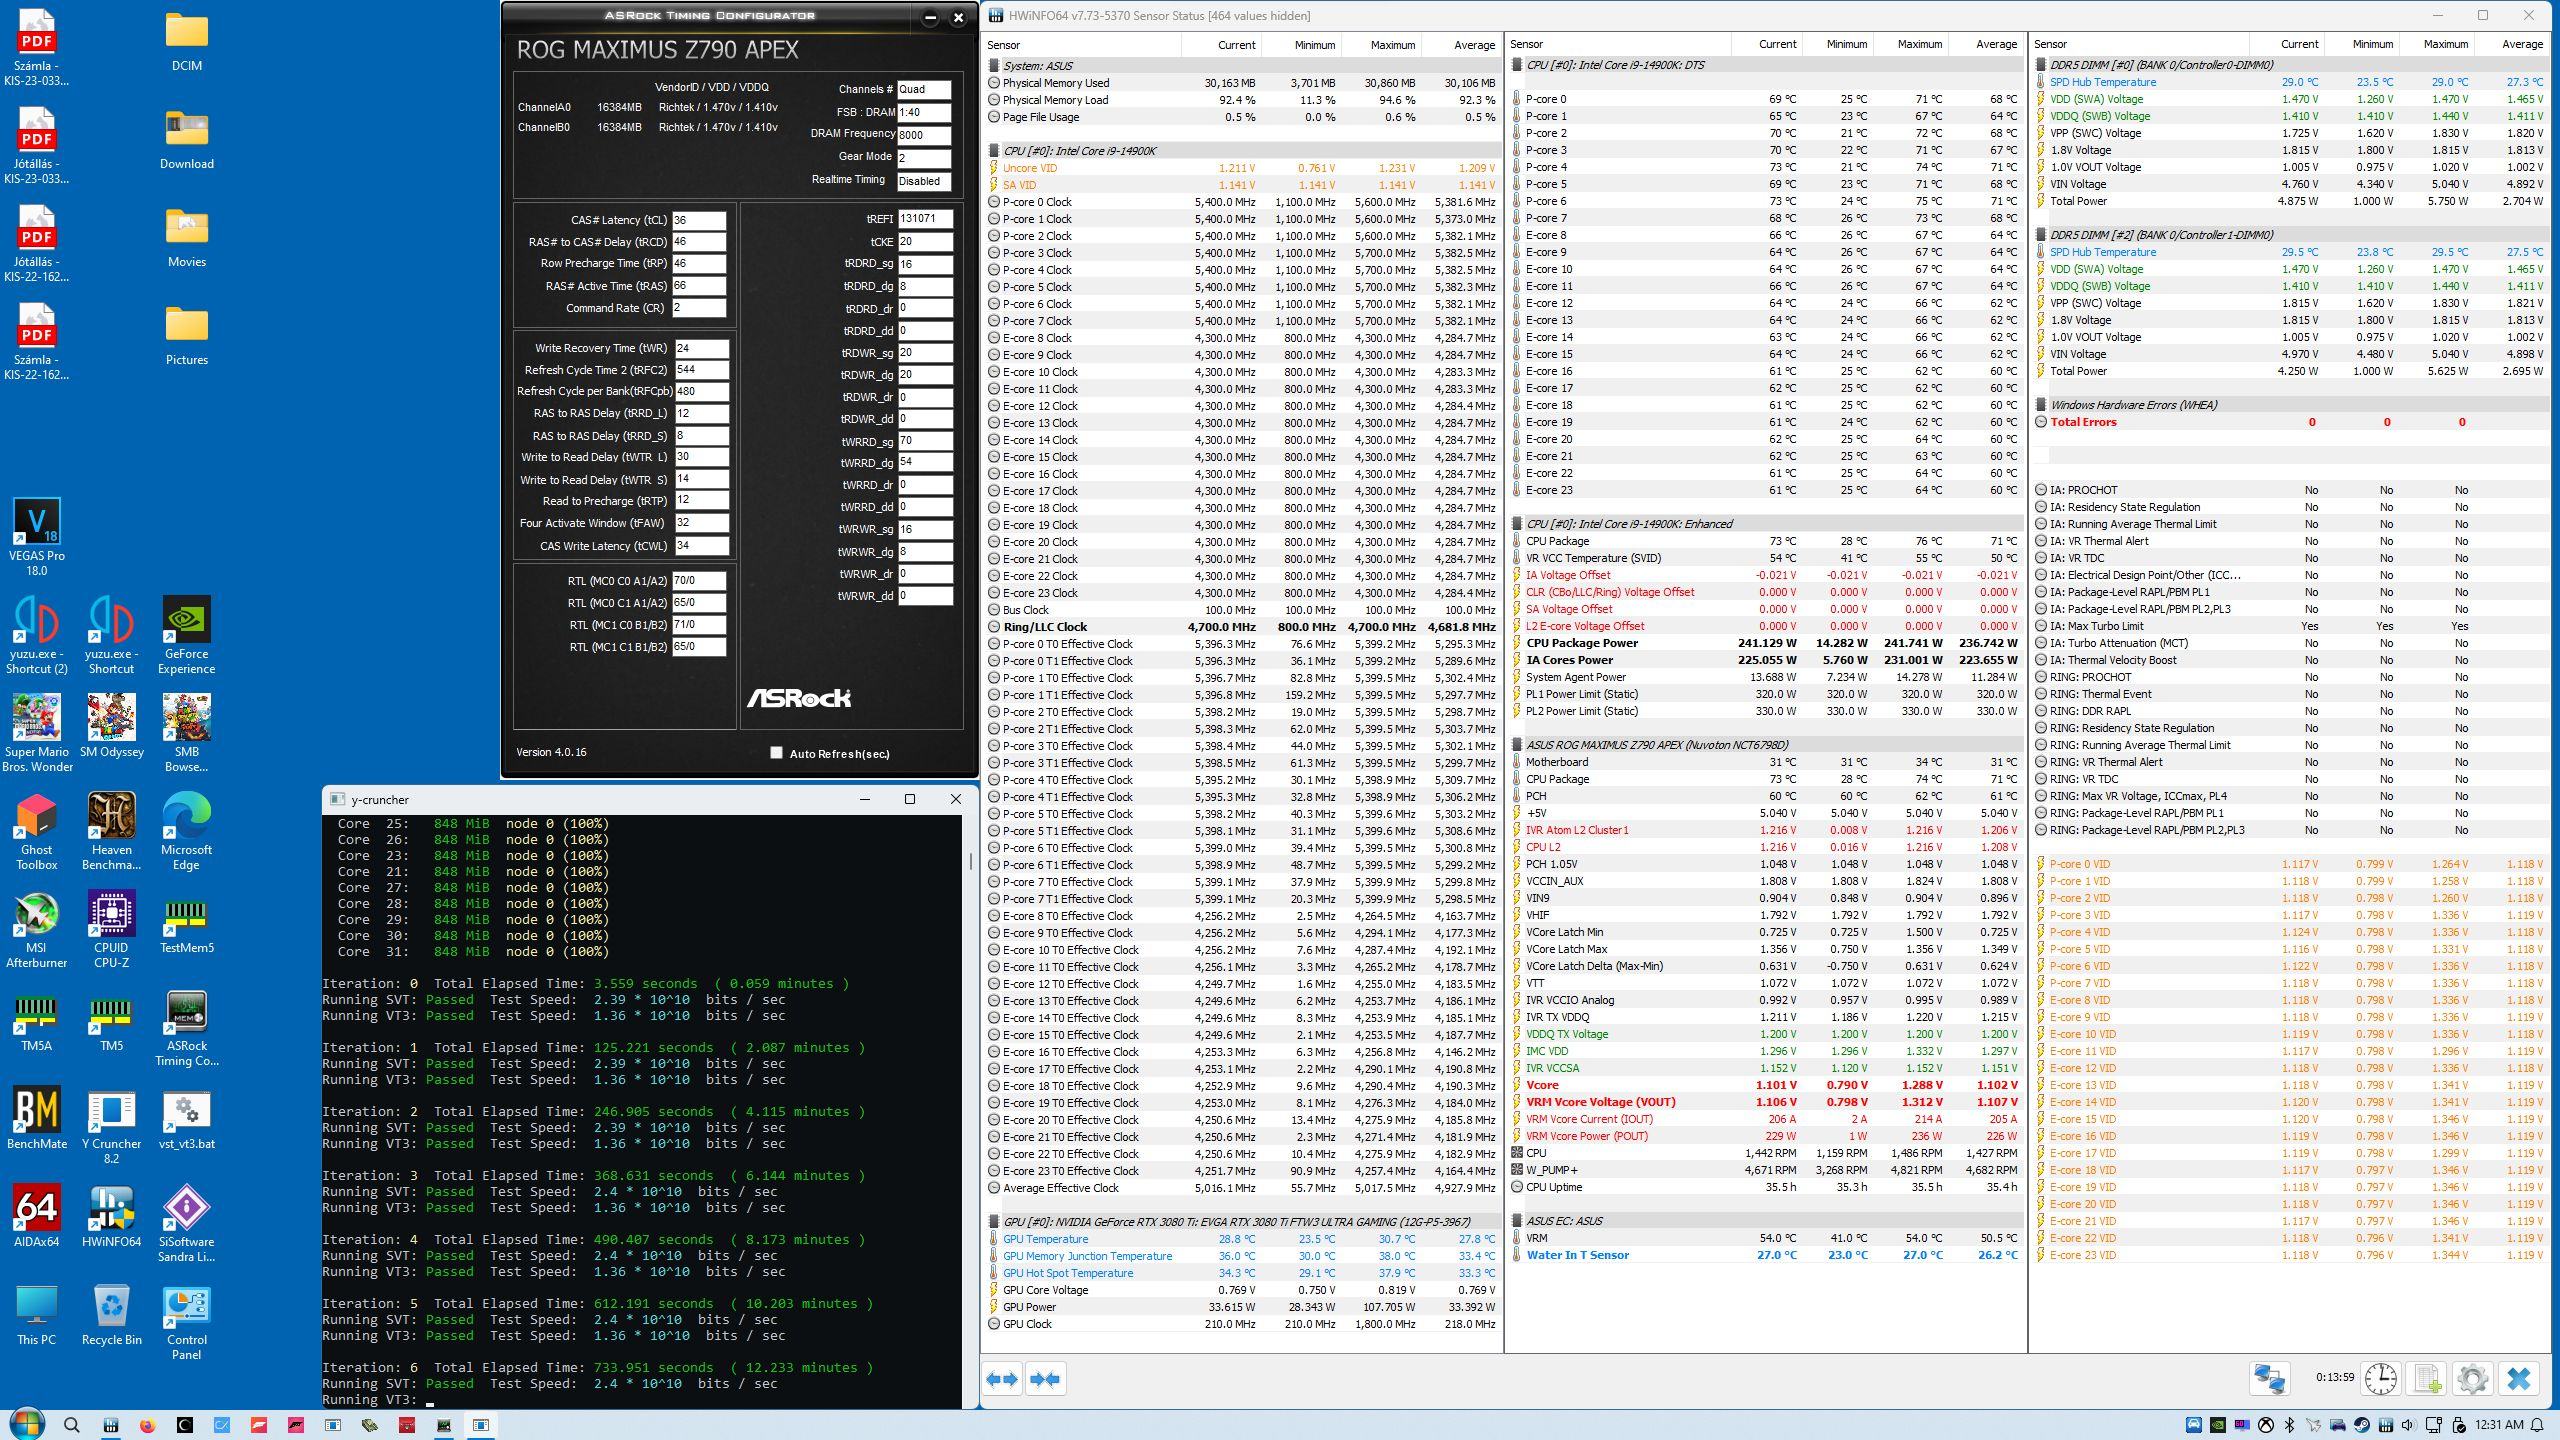The width and height of the screenshot is (2560, 1440).
Task: Select the BenchMate desktop icon
Action: click(37, 1118)
